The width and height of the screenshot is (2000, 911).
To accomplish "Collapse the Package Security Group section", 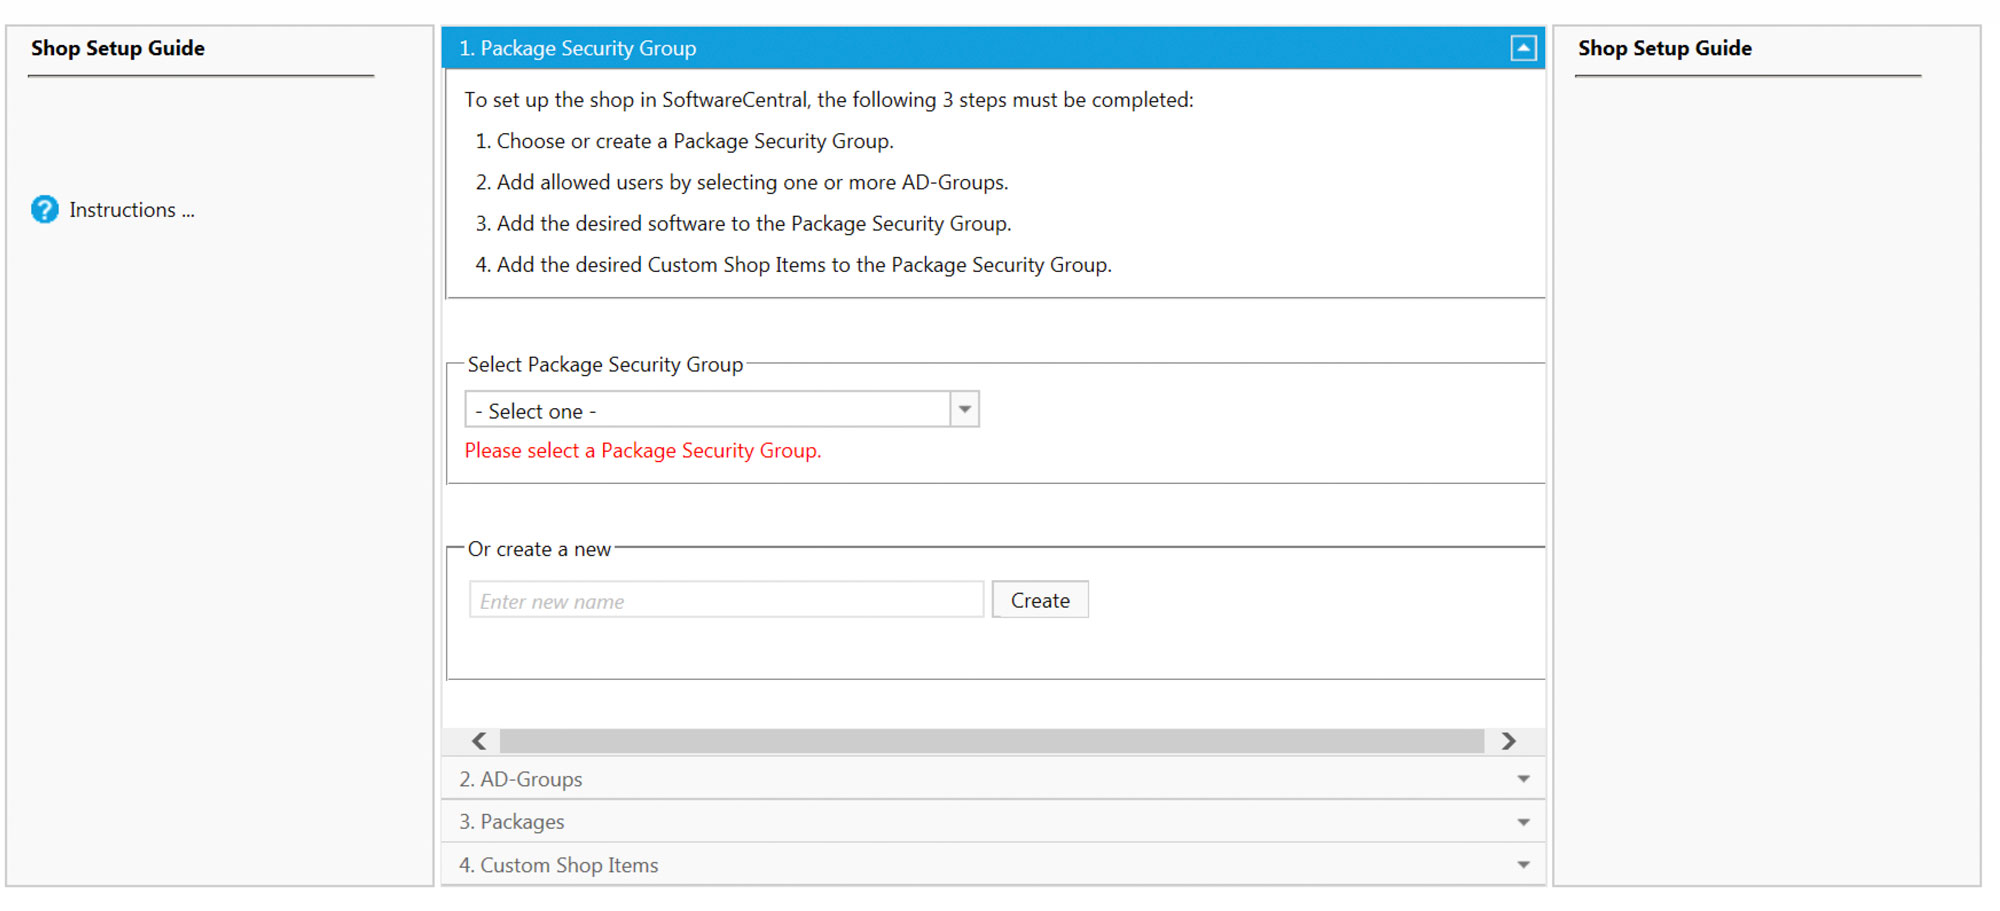I will 1523,48.
